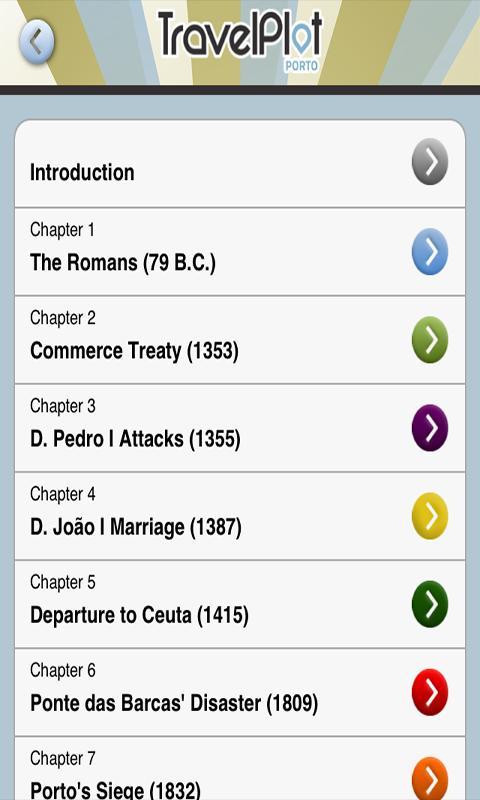Select Commerce Treaty (1353) title text

[x=134, y=351]
